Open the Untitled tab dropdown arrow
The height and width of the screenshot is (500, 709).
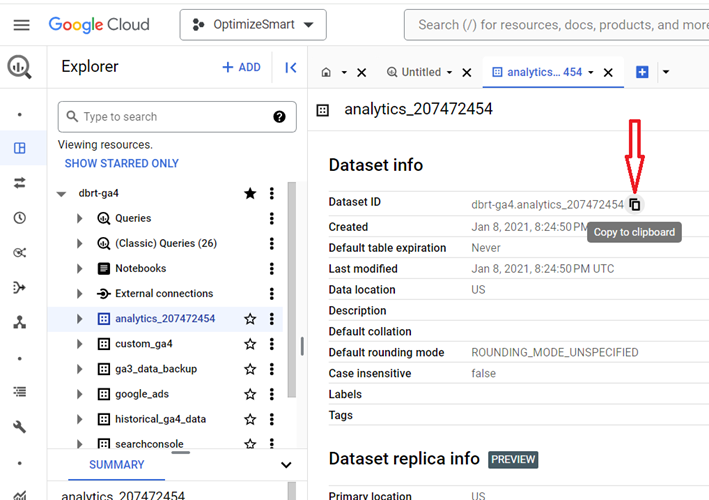point(449,72)
